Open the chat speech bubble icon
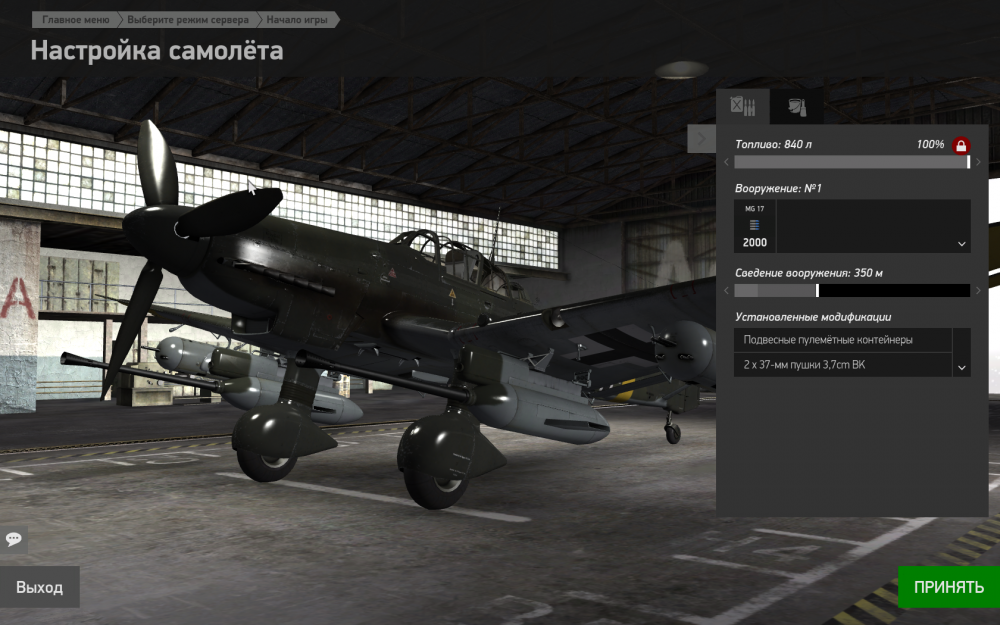 14,539
